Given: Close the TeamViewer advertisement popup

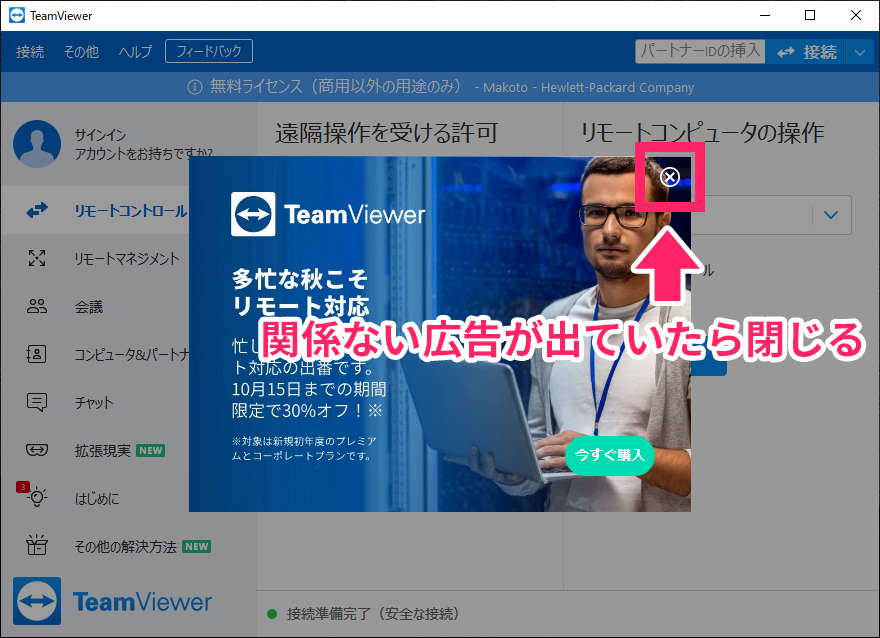Looking at the screenshot, I should click(x=670, y=177).
